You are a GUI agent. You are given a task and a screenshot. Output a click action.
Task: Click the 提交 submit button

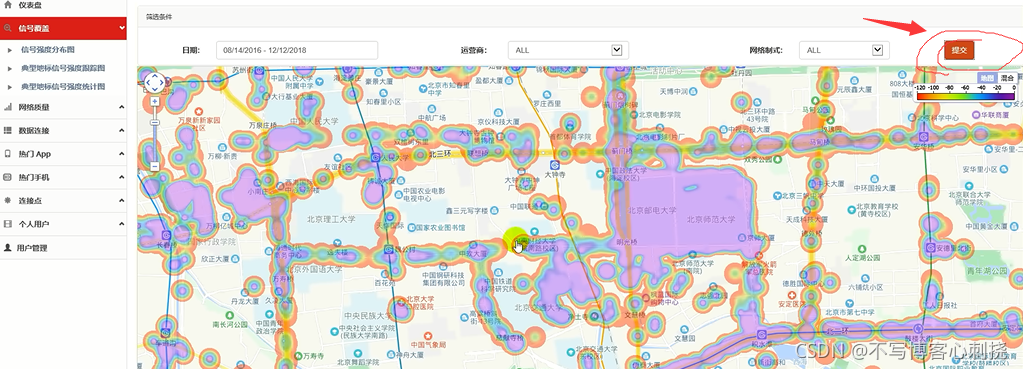coord(959,50)
